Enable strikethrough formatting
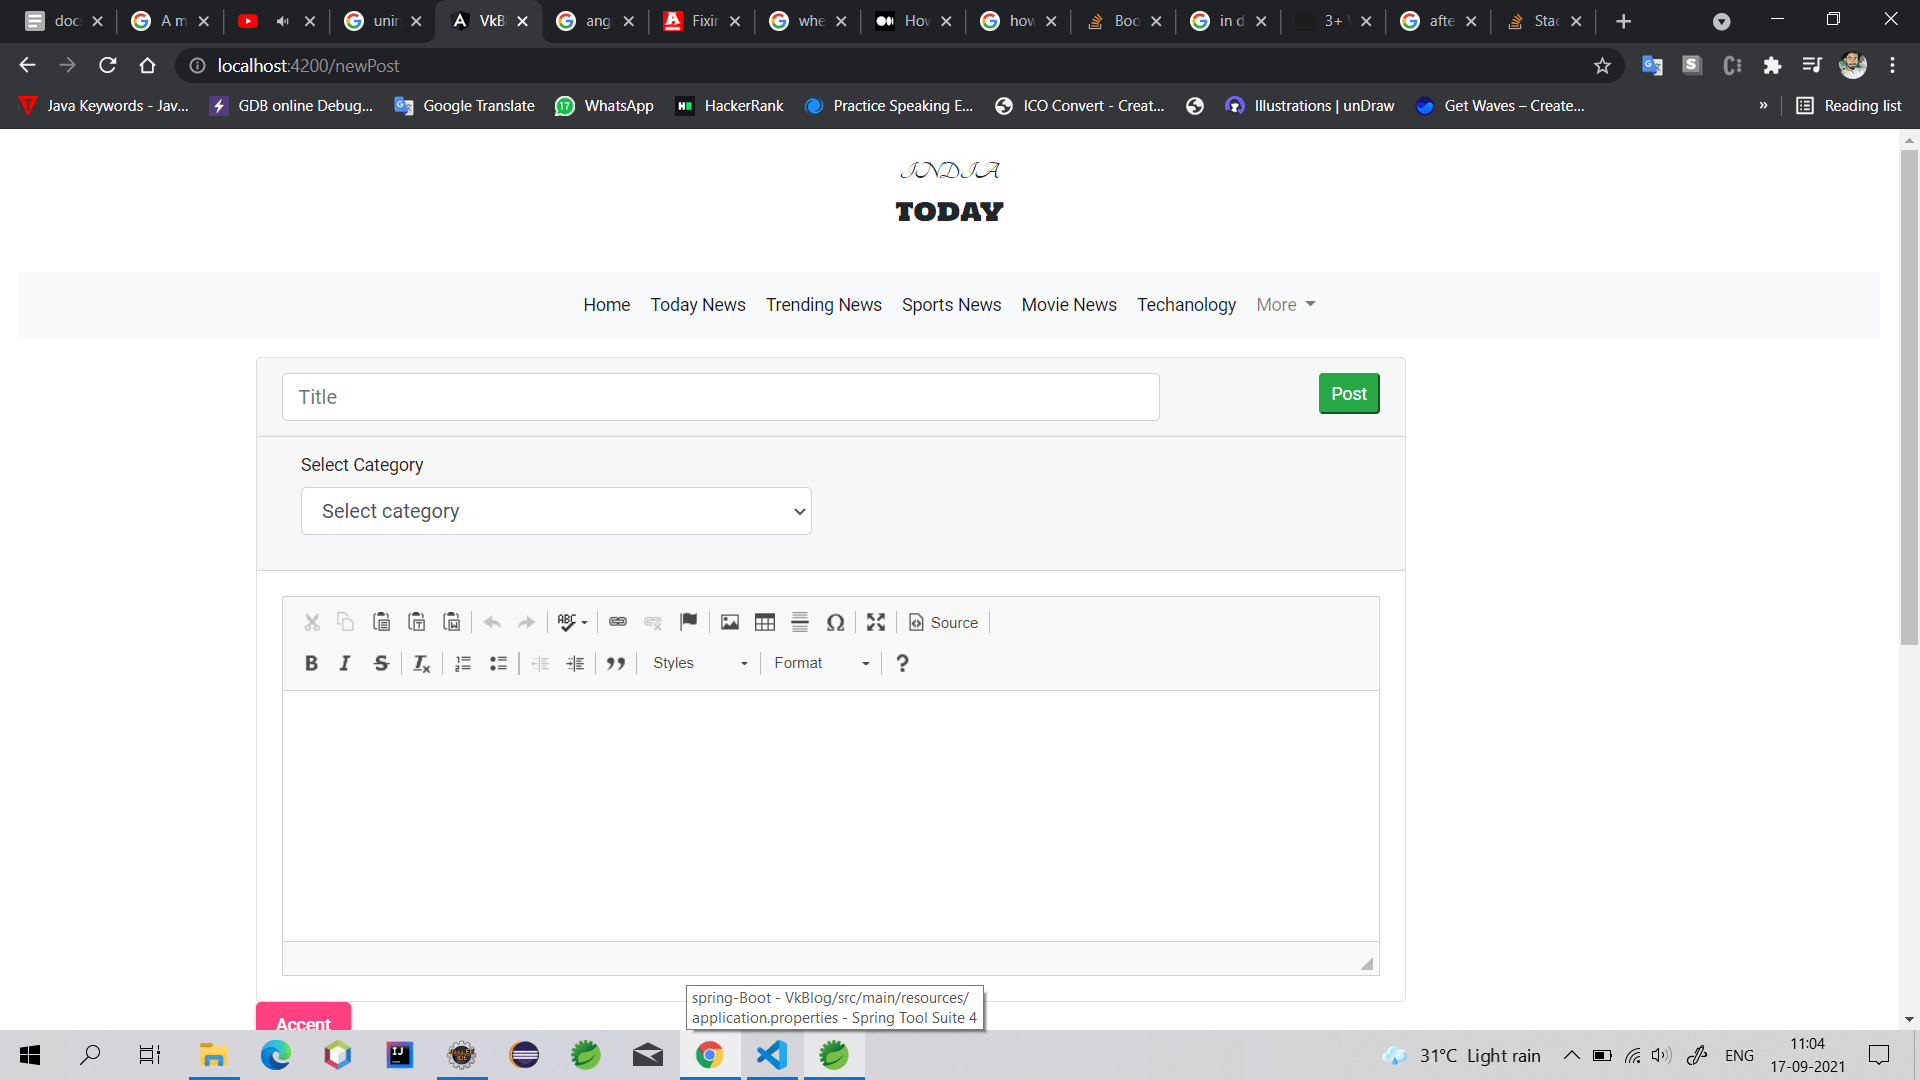Image resolution: width=1920 pixels, height=1080 pixels. coord(381,663)
